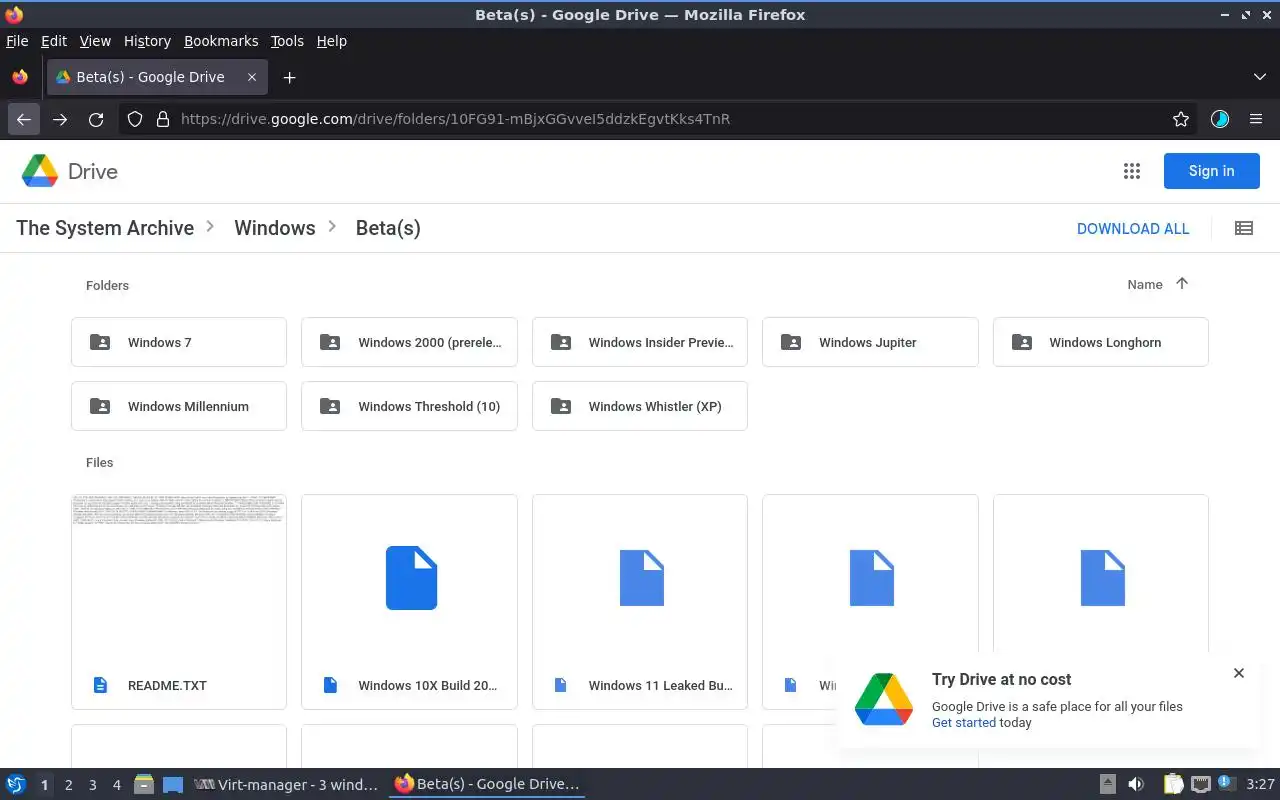Click the network monitor tray icon
This screenshot has width=1280, height=800.
point(1200,784)
